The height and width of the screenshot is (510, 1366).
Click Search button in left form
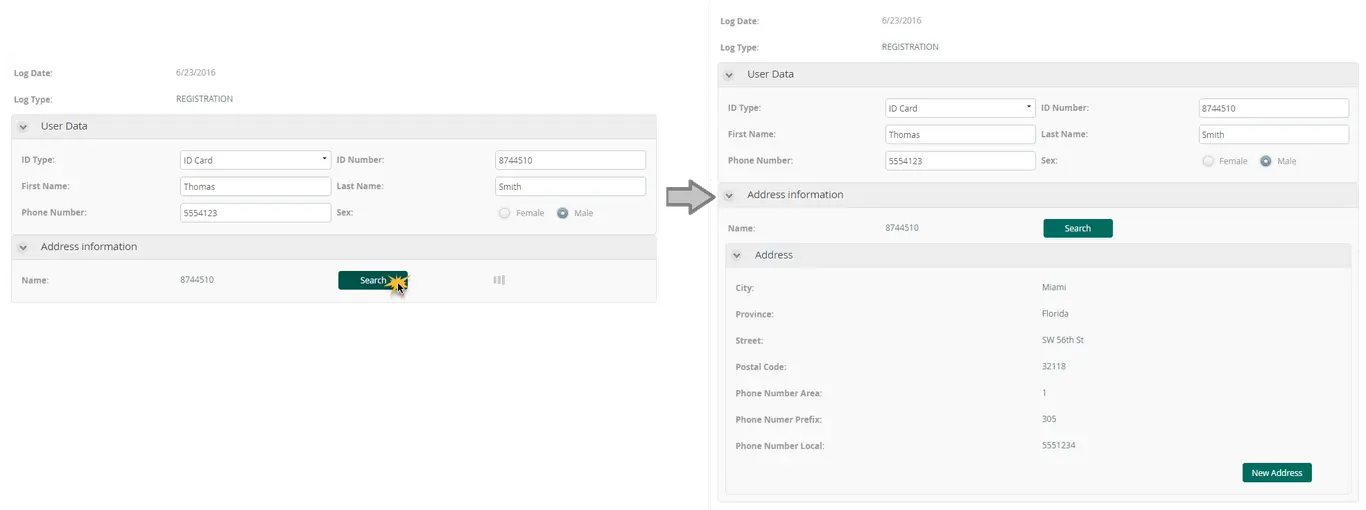373,280
